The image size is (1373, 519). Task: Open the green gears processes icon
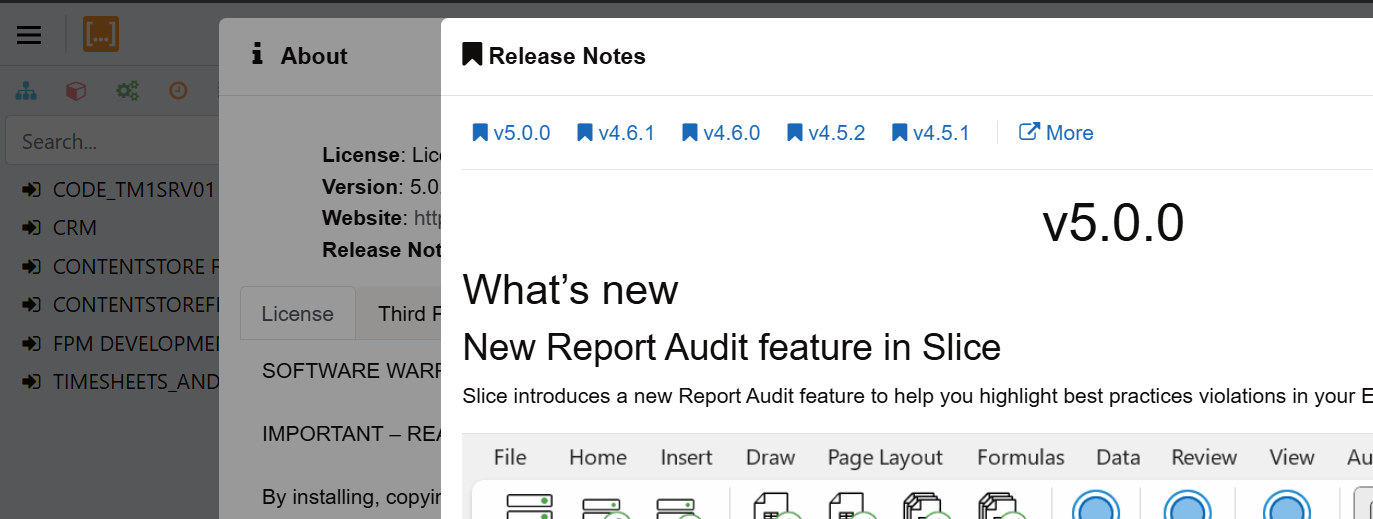tap(127, 91)
